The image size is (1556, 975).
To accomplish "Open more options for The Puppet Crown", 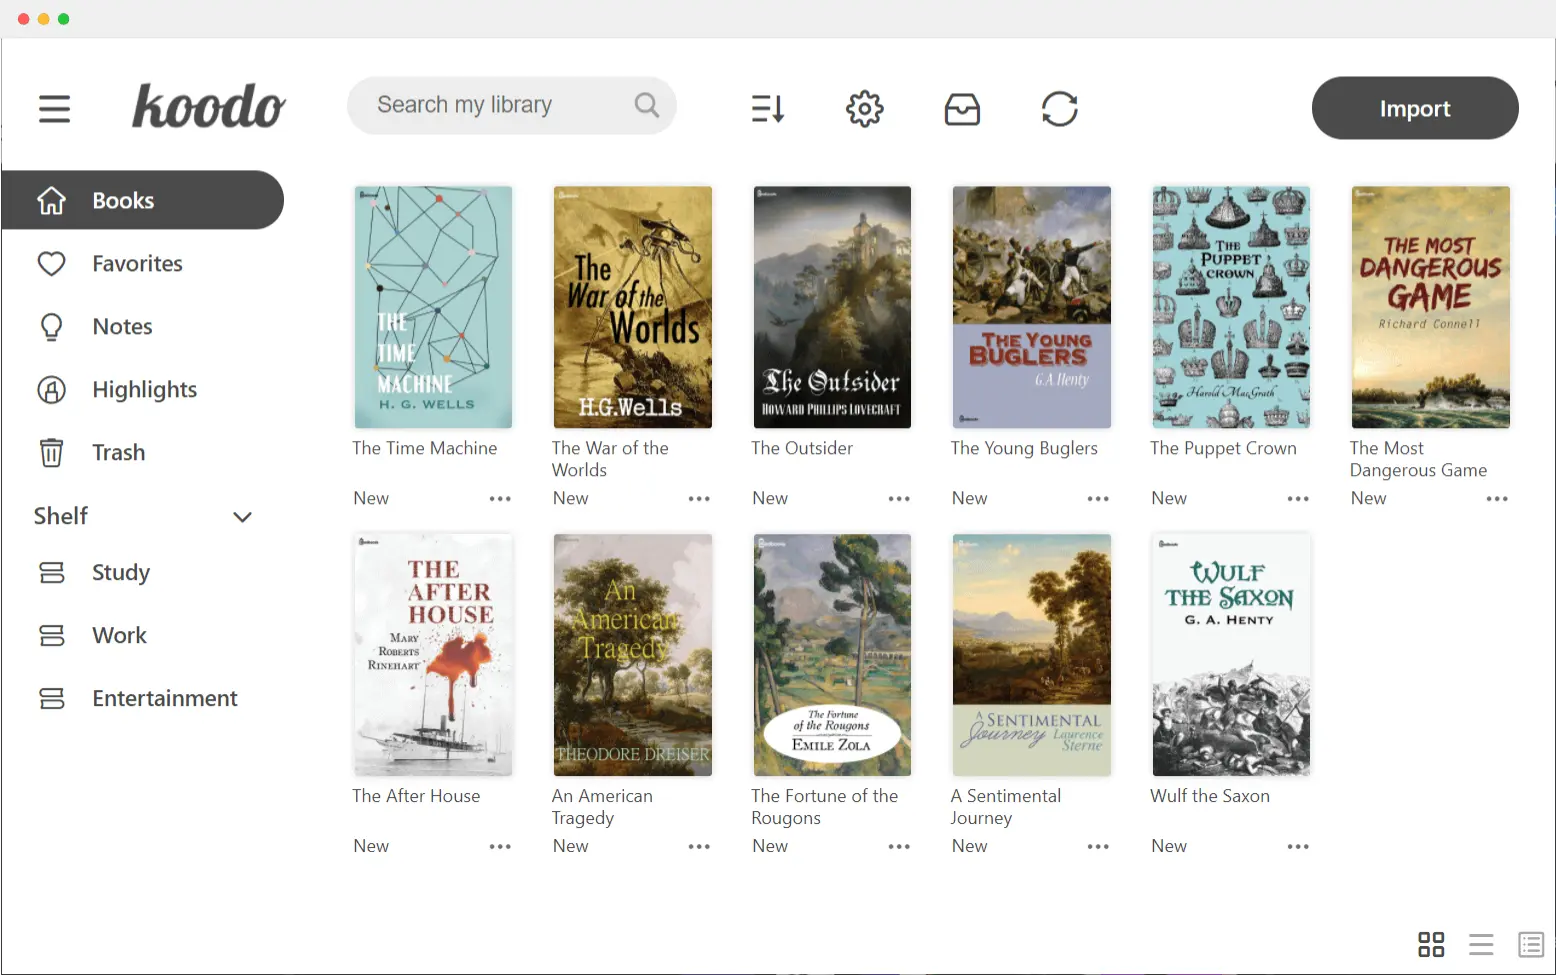I will click(1298, 498).
